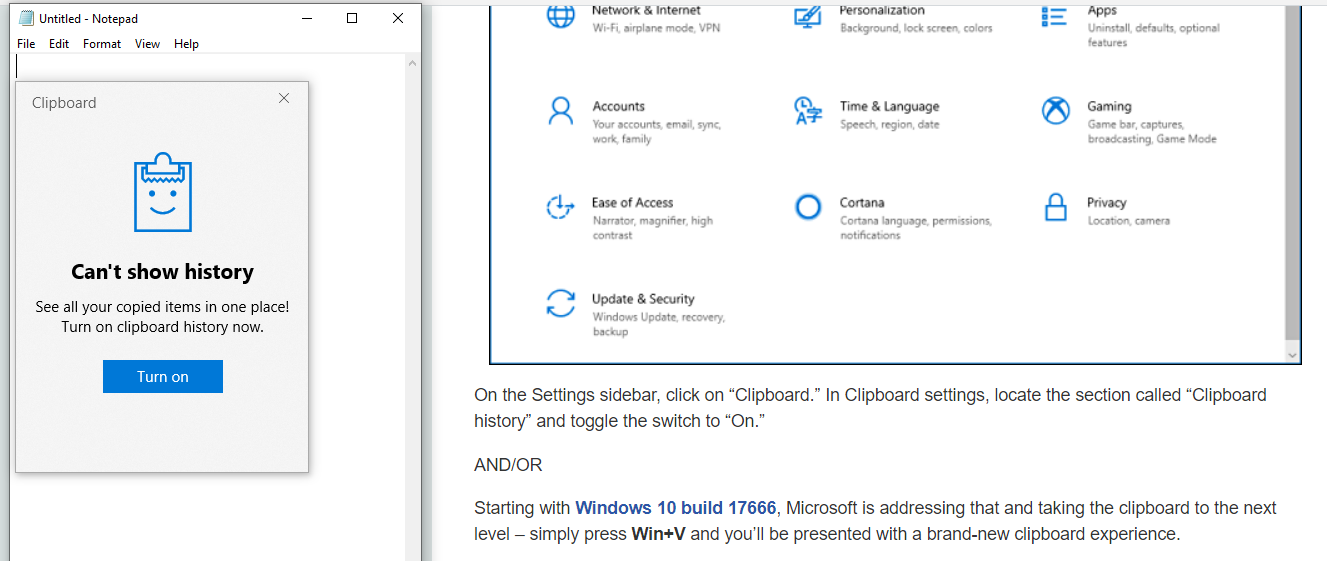
Task: Click in the Notepad text area's first line
Action: click(x=210, y=66)
